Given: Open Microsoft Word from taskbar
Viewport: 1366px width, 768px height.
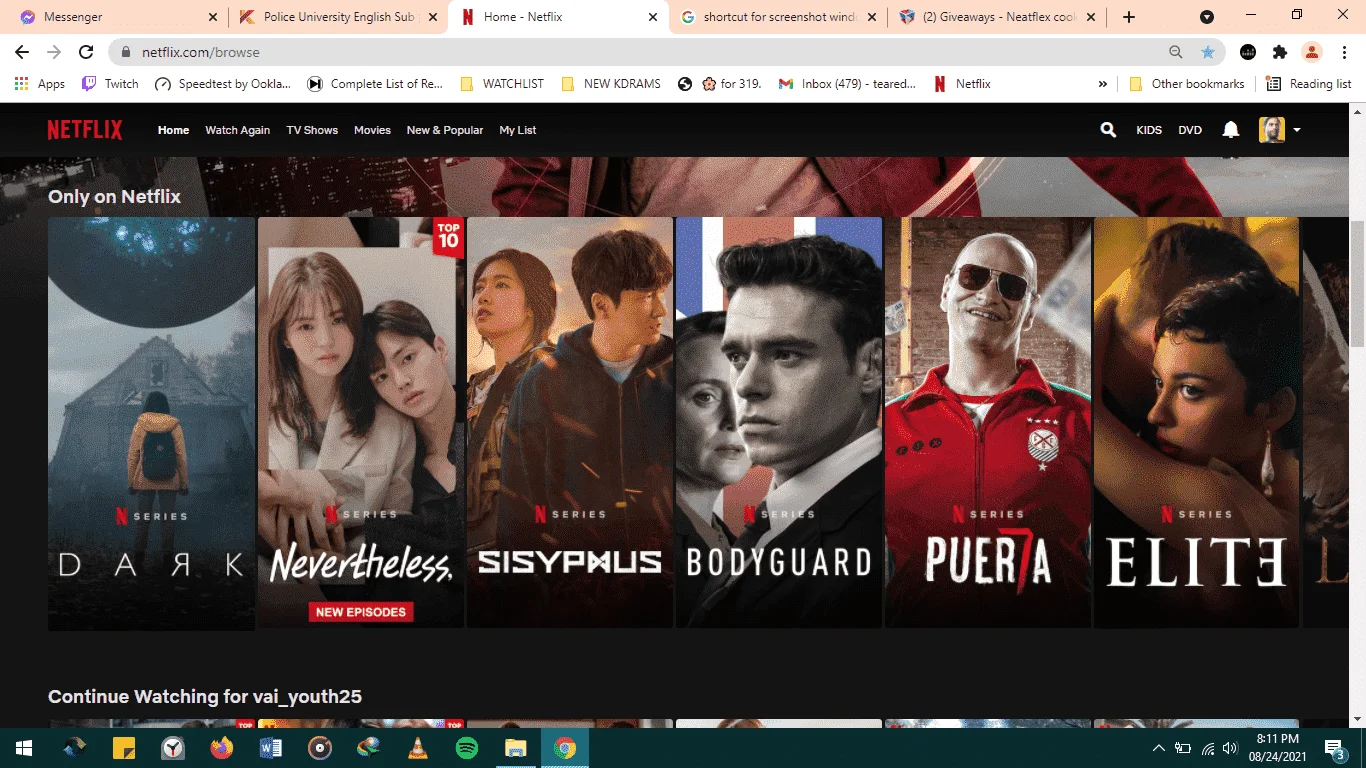Looking at the screenshot, I should pos(271,748).
